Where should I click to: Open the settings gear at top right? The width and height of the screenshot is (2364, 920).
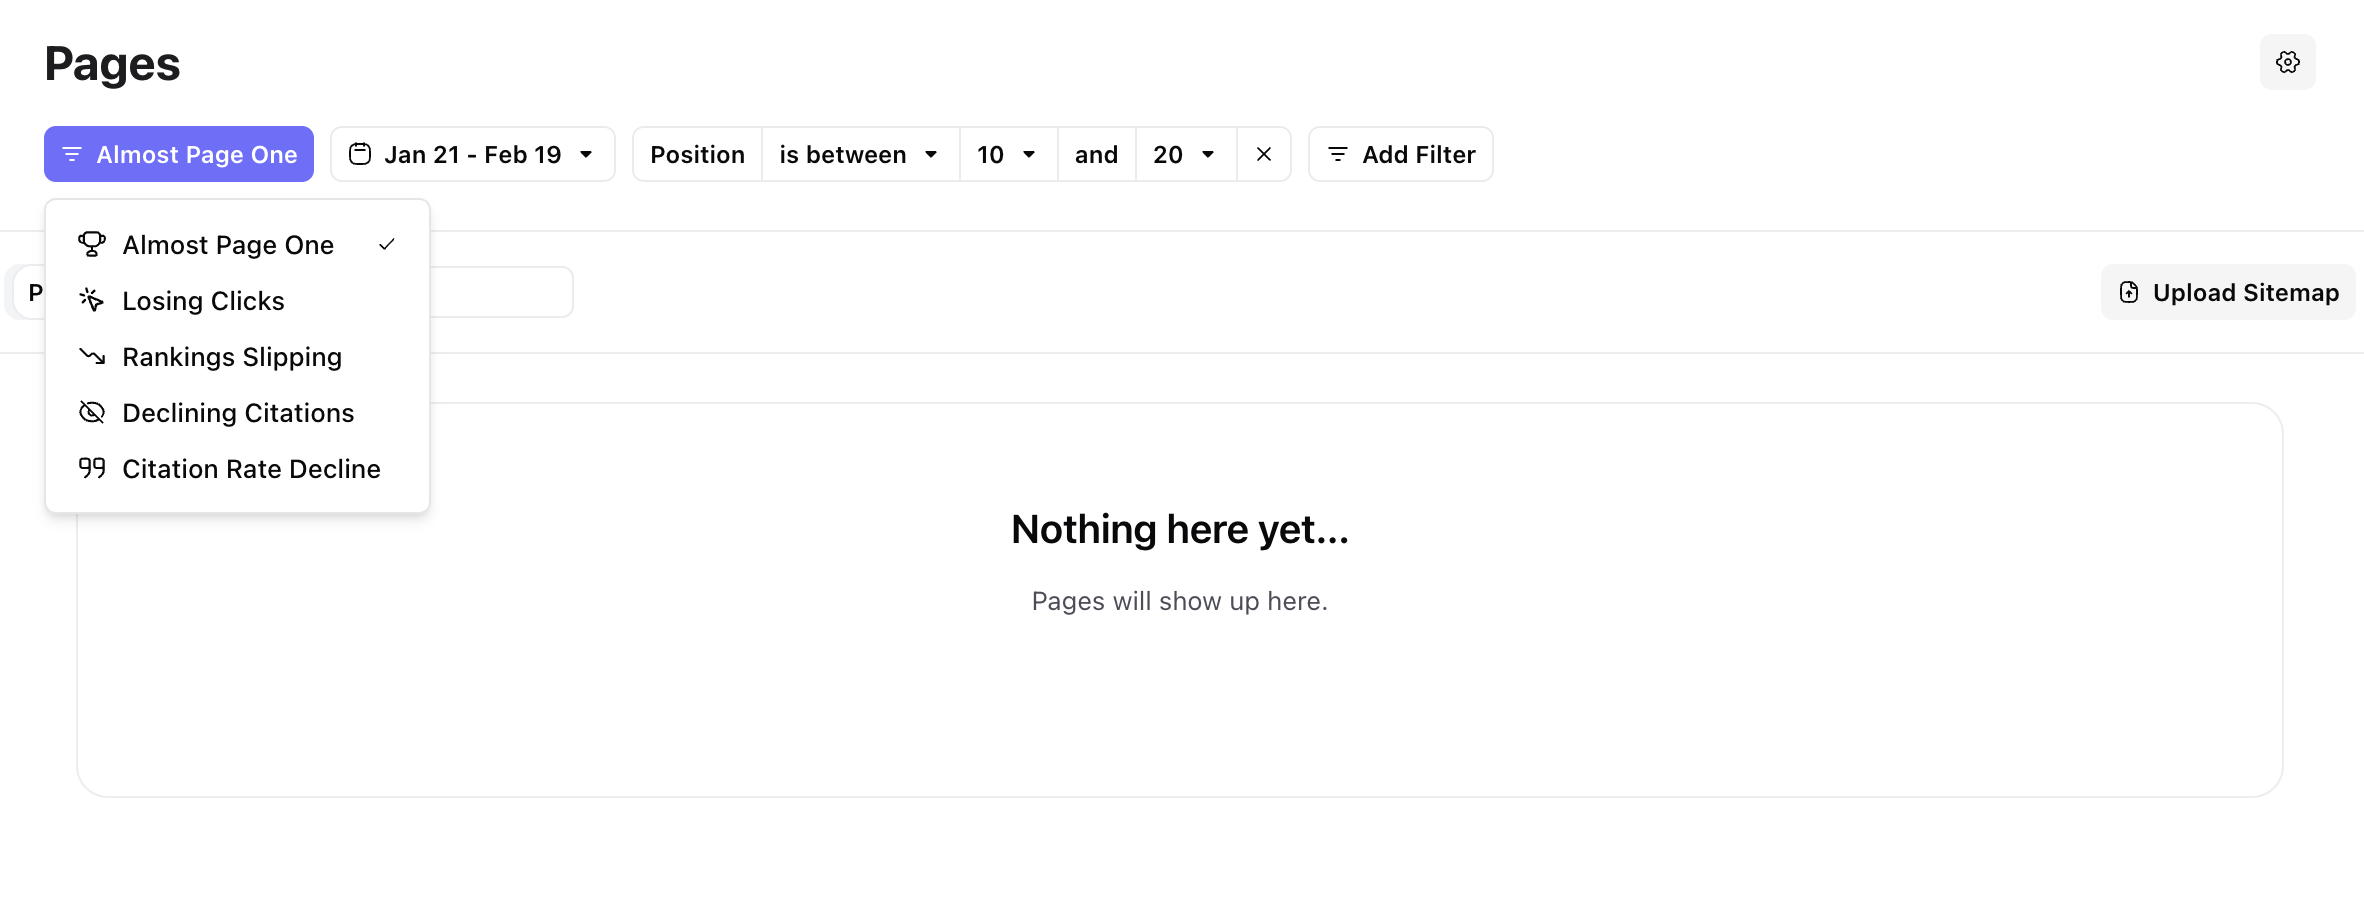[x=2288, y=61]
